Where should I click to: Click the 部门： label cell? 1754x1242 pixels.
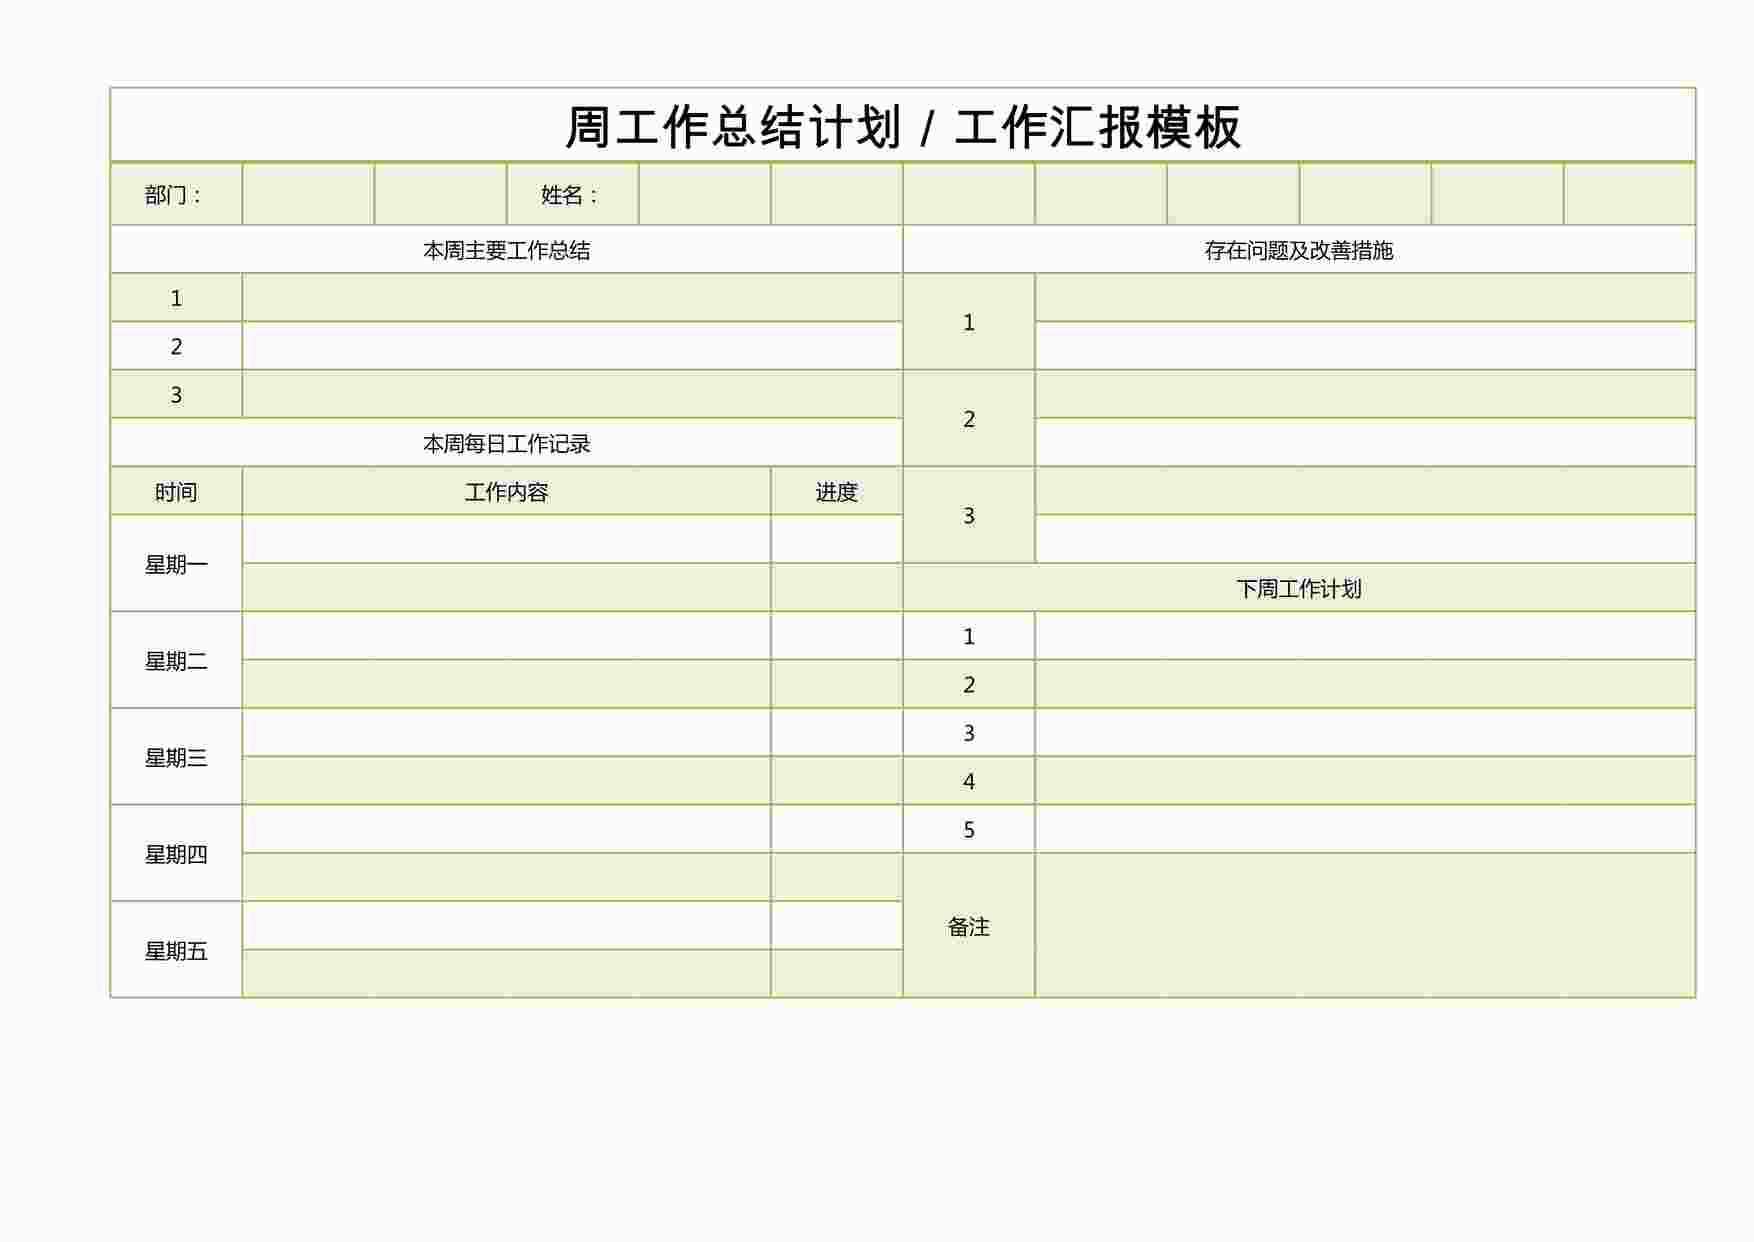point(176,195)
